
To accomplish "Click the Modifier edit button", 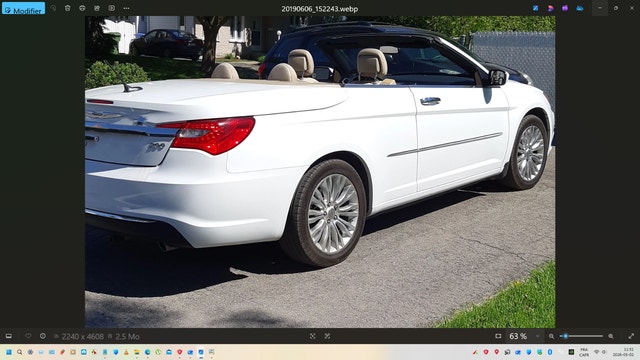I will pyautogui.click(x=23, y=9).
